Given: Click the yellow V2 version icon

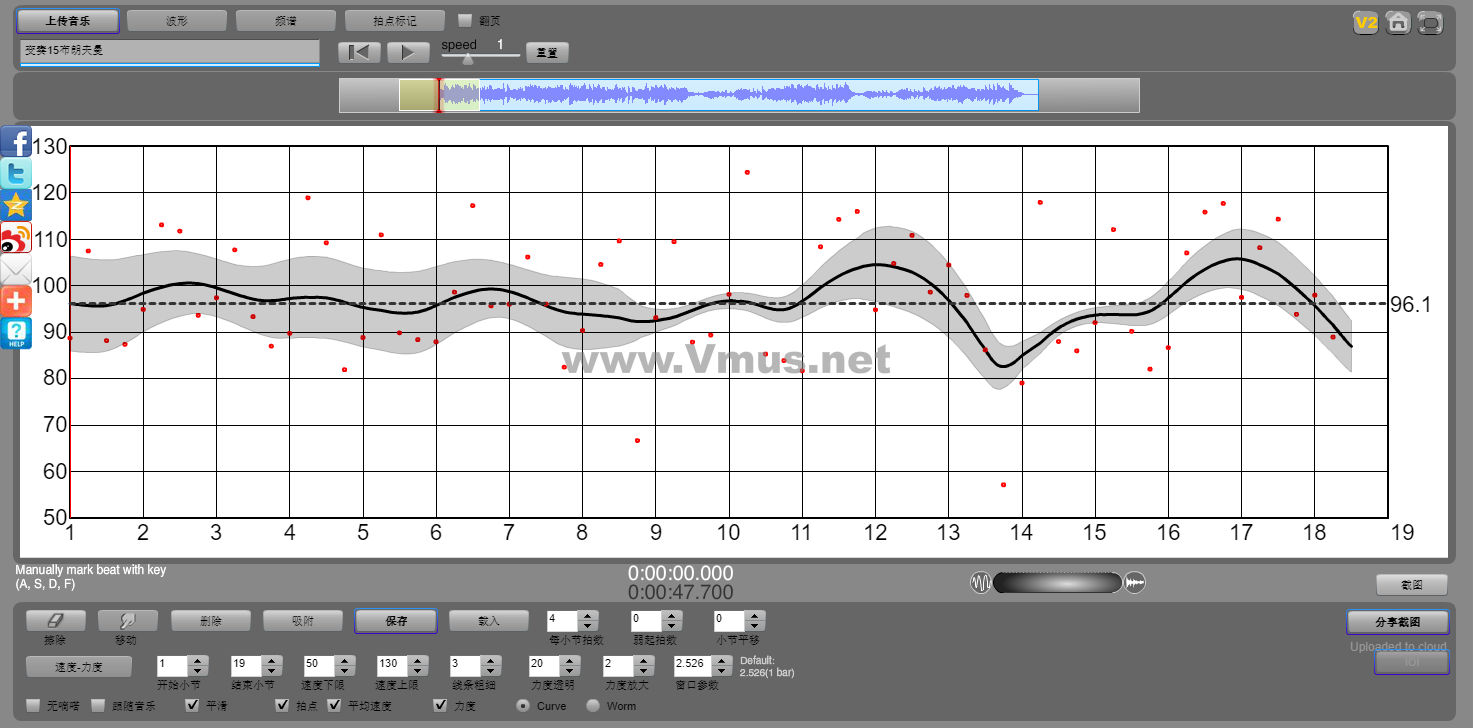Looking at the screenshot, I should click(x=1365, y=22).
